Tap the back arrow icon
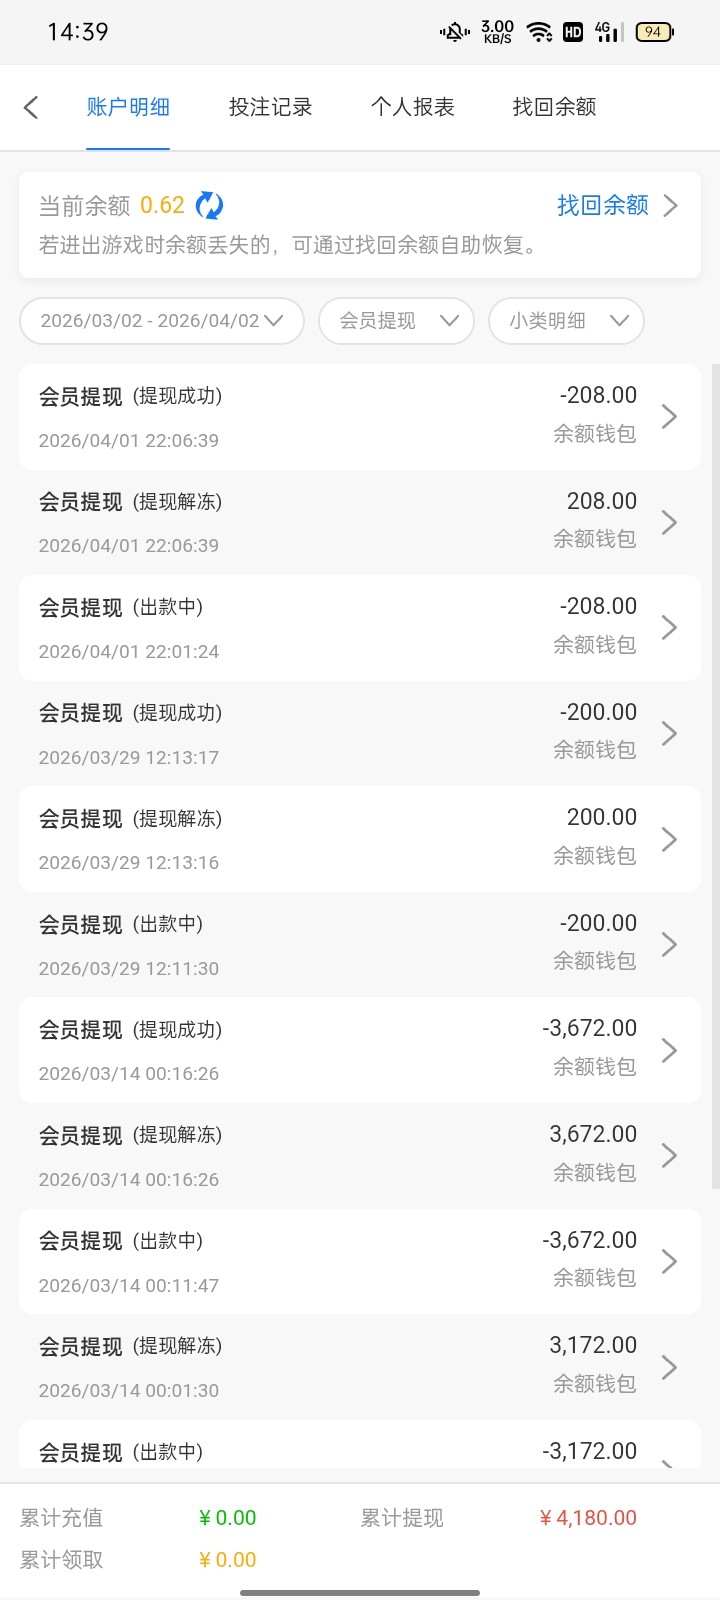 [x=31, y=107]
